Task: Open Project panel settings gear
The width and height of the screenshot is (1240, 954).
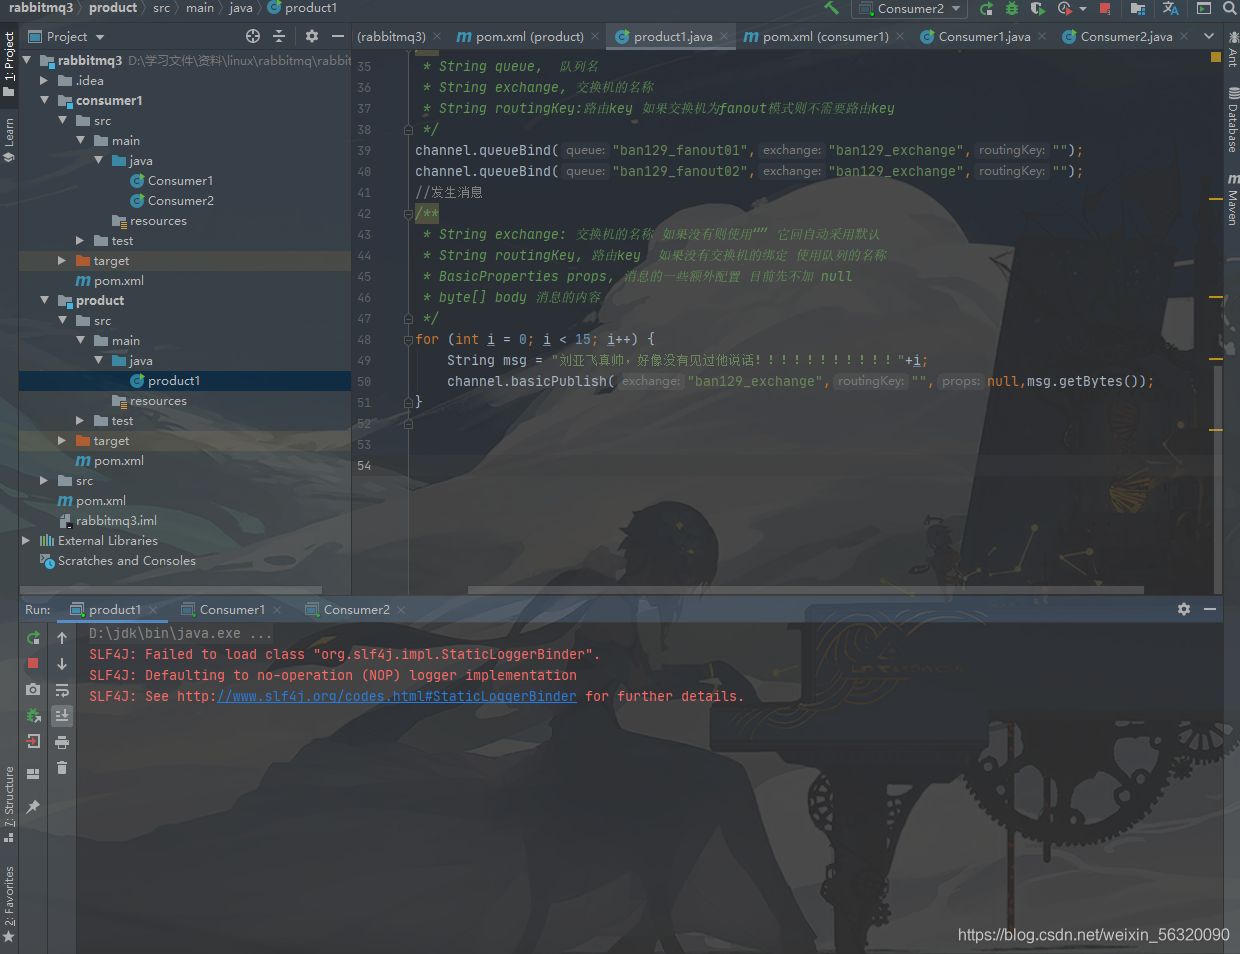Action: [x=312, y=36]
